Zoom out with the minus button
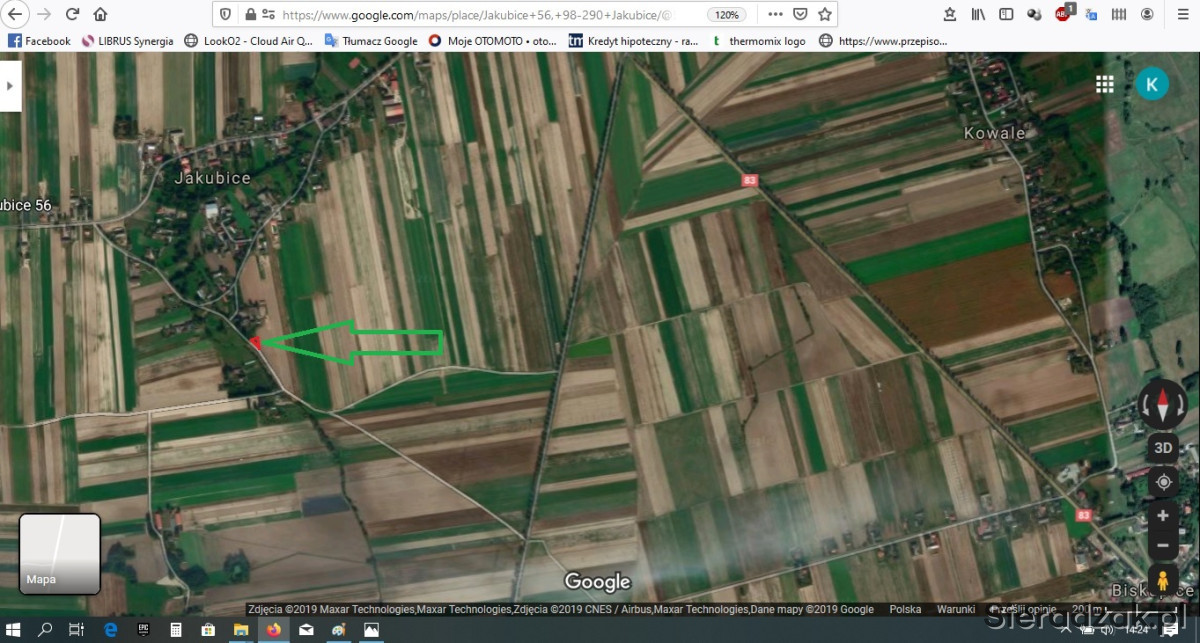The width and height of the screenshot is (1200, 643). (1162, 546)
